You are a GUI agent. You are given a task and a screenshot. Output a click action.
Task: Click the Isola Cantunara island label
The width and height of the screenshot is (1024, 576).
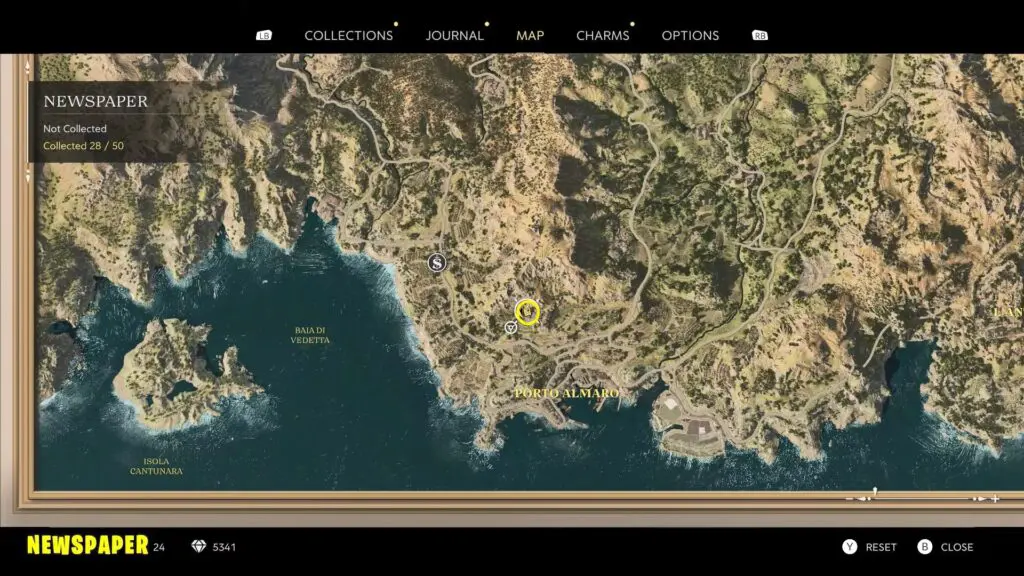point(156,465)
